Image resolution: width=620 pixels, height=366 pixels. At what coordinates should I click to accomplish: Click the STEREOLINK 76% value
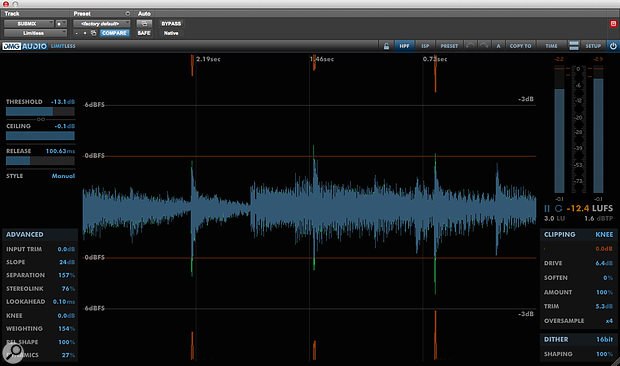68,289
